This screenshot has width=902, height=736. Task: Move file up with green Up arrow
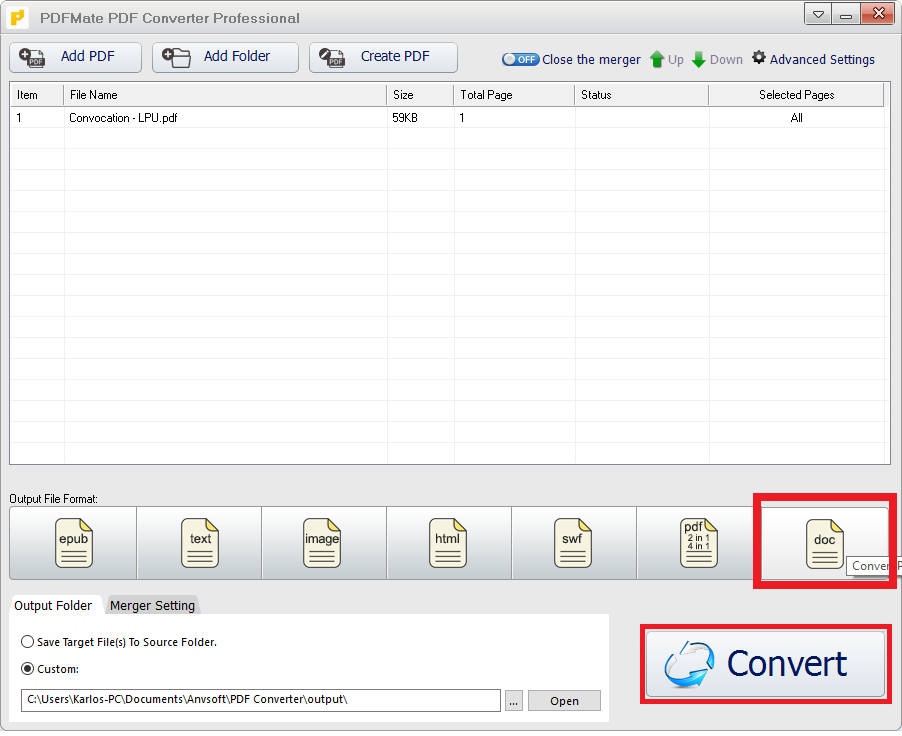click(667, 59)
